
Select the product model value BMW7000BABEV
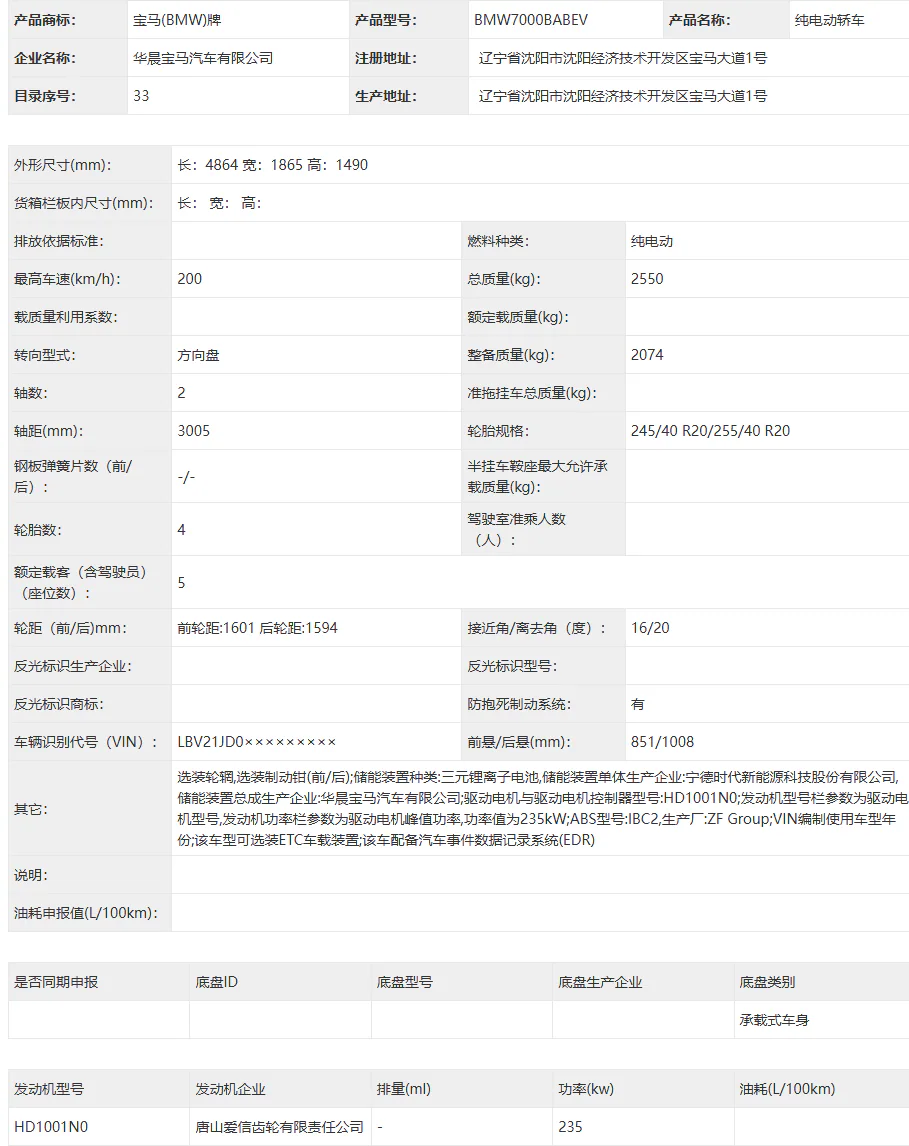pos(530,20)
